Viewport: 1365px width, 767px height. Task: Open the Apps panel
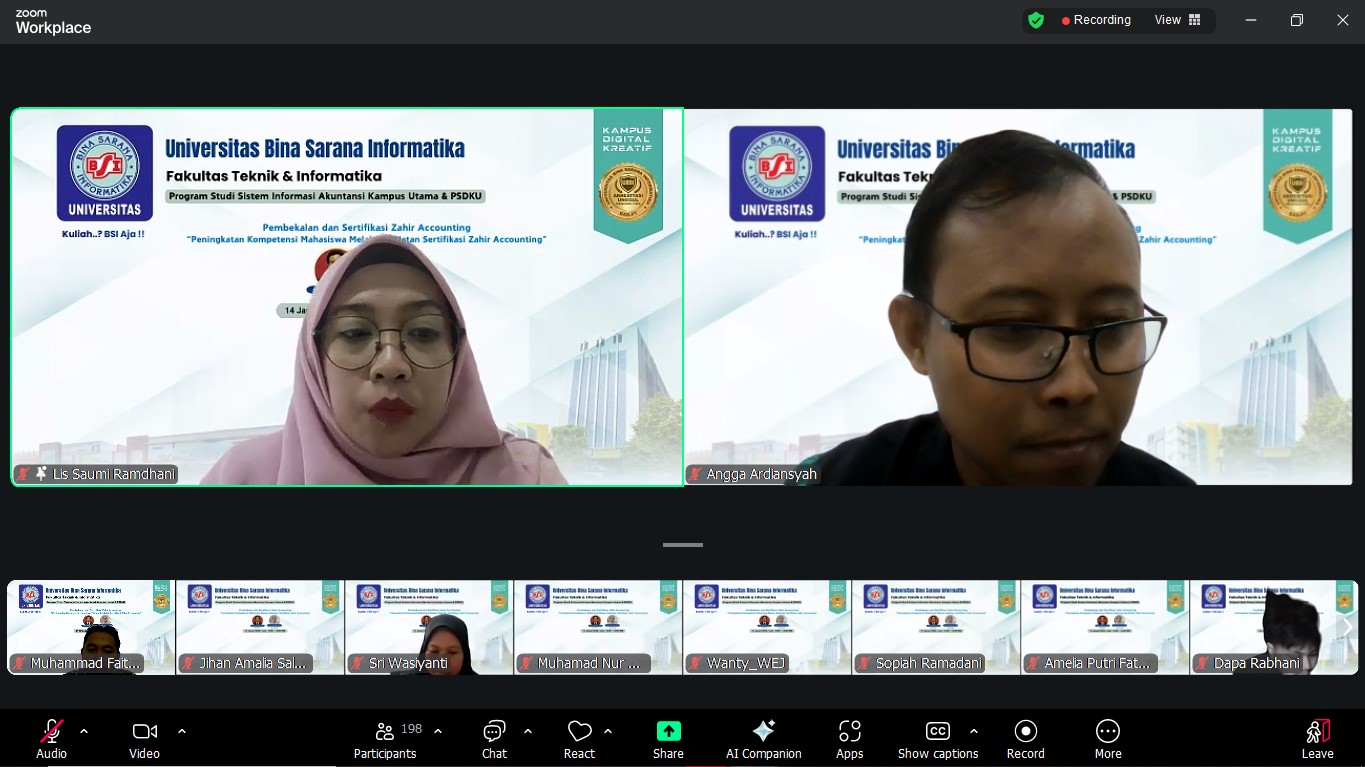coord(849,738)
